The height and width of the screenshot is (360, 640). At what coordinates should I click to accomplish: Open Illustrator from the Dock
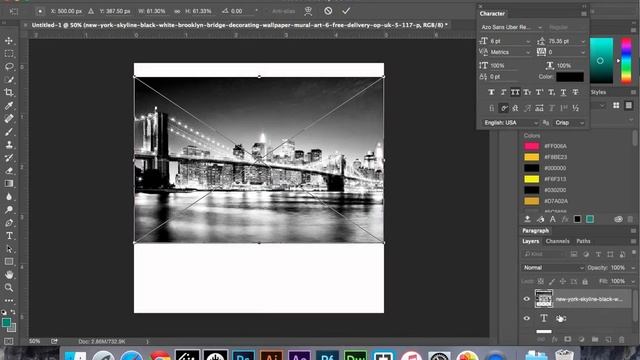click(x=271, y=355)
